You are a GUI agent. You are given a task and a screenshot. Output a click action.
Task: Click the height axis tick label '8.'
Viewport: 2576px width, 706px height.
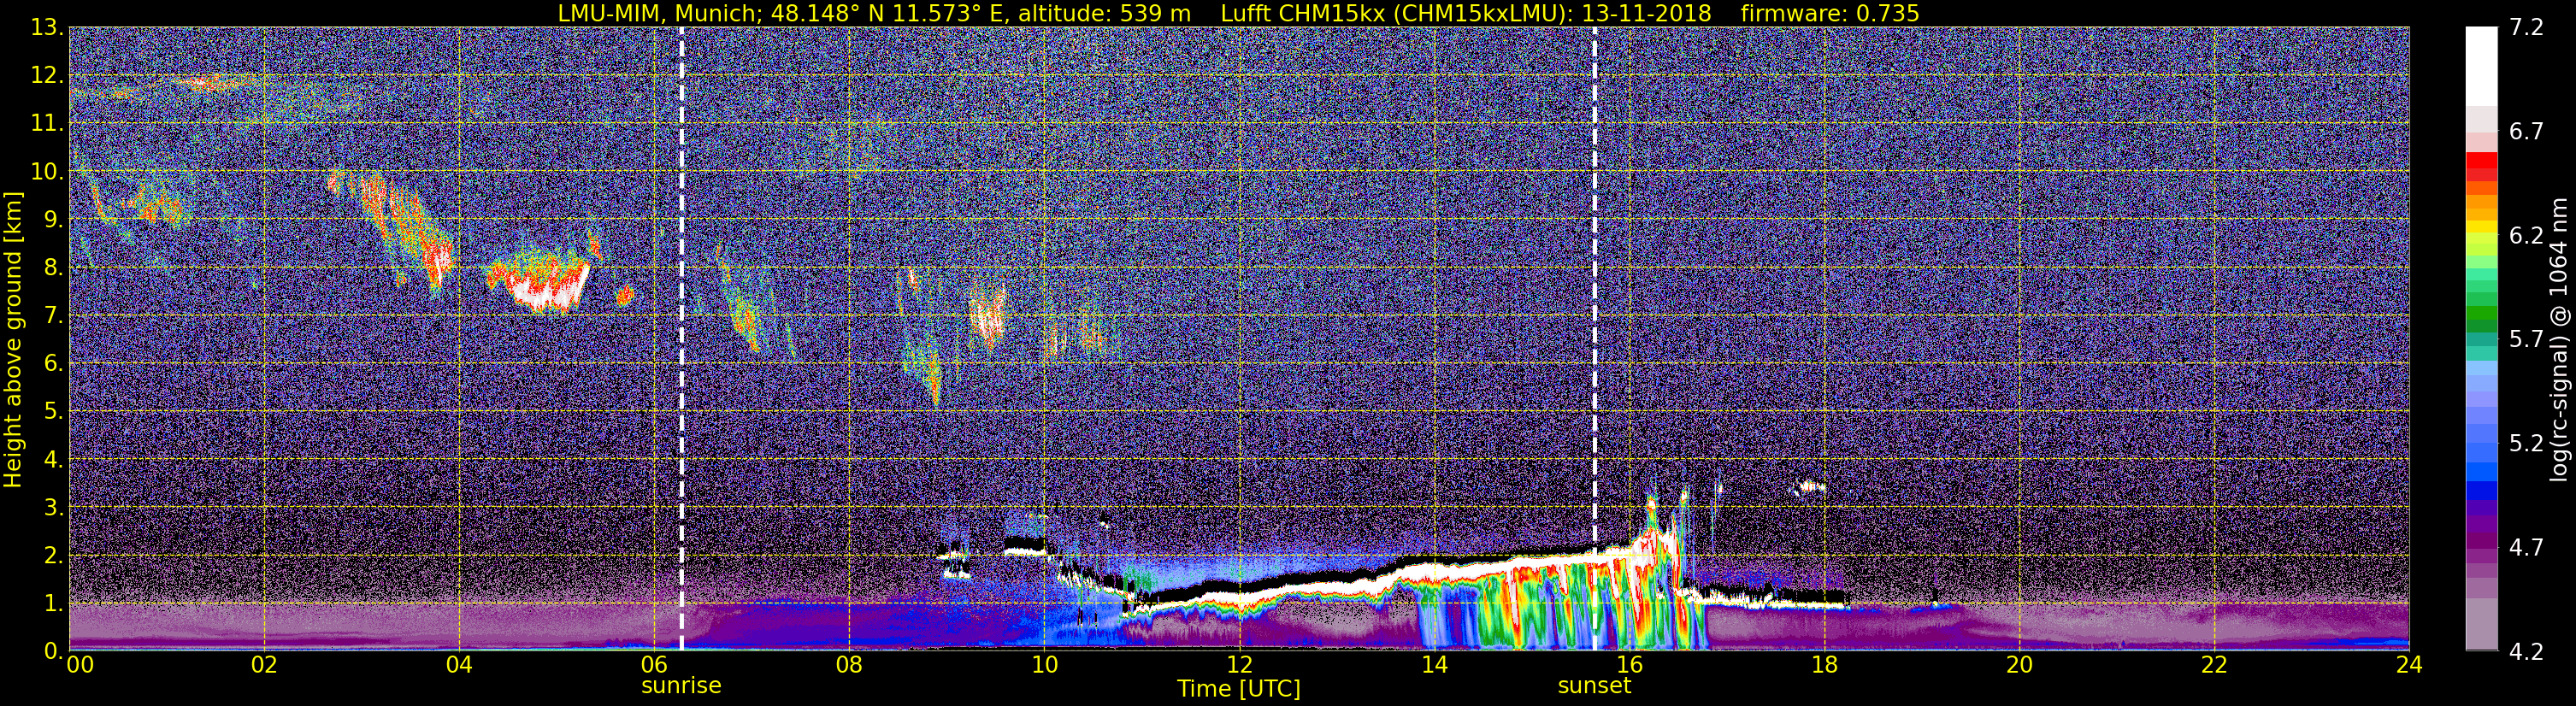point(53,268)
